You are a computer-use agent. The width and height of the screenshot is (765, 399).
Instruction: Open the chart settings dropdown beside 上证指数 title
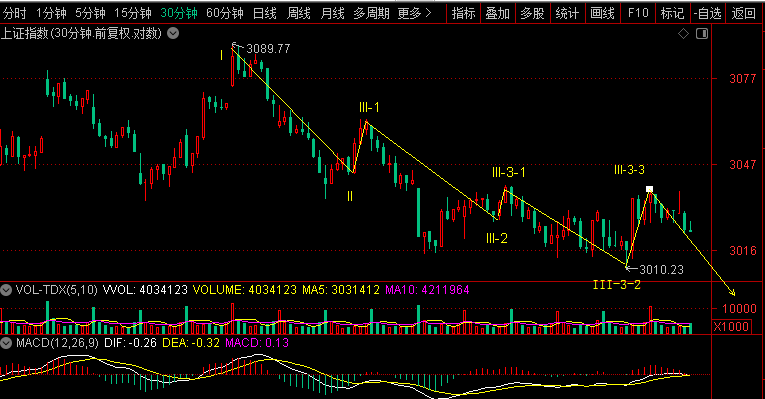[173, 34]
